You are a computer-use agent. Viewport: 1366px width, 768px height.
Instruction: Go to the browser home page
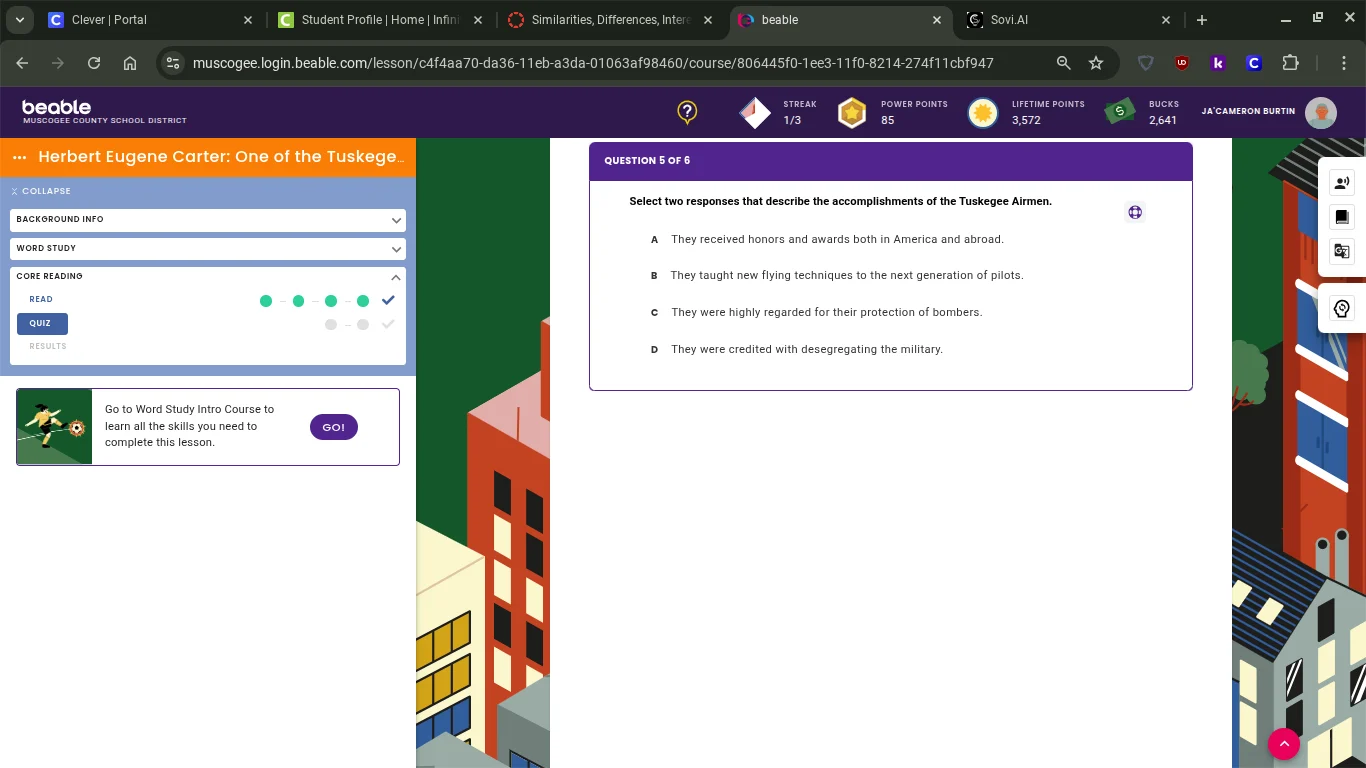(x=130, y=63)
